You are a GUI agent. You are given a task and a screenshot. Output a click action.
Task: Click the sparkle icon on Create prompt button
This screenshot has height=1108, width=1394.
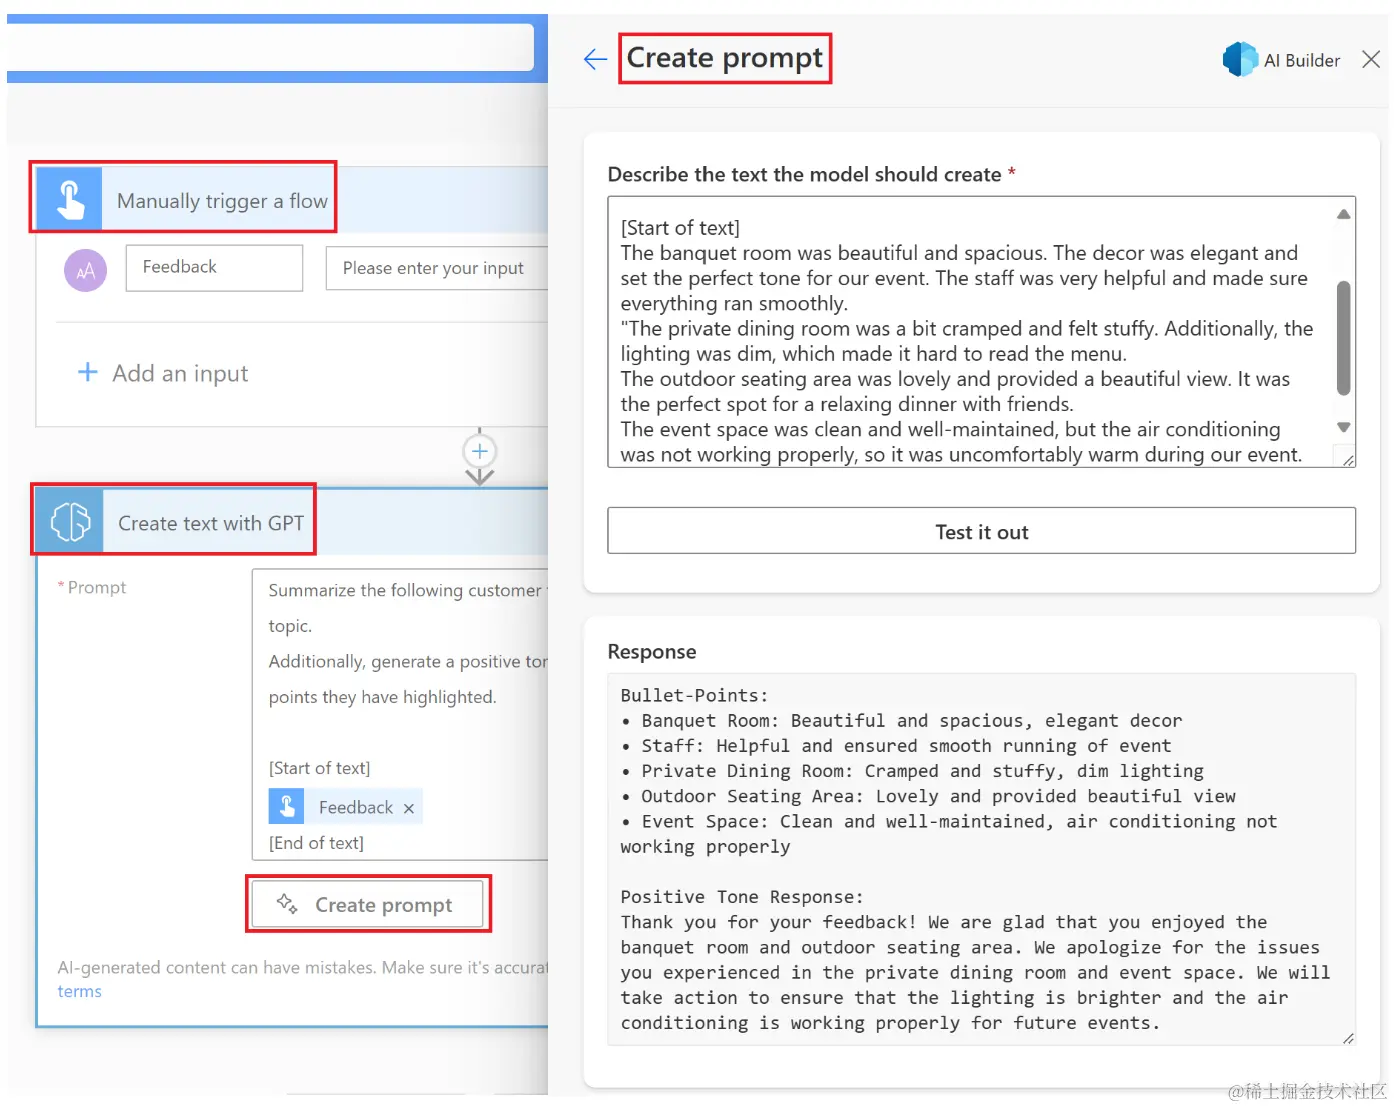[x=287, y=904]
